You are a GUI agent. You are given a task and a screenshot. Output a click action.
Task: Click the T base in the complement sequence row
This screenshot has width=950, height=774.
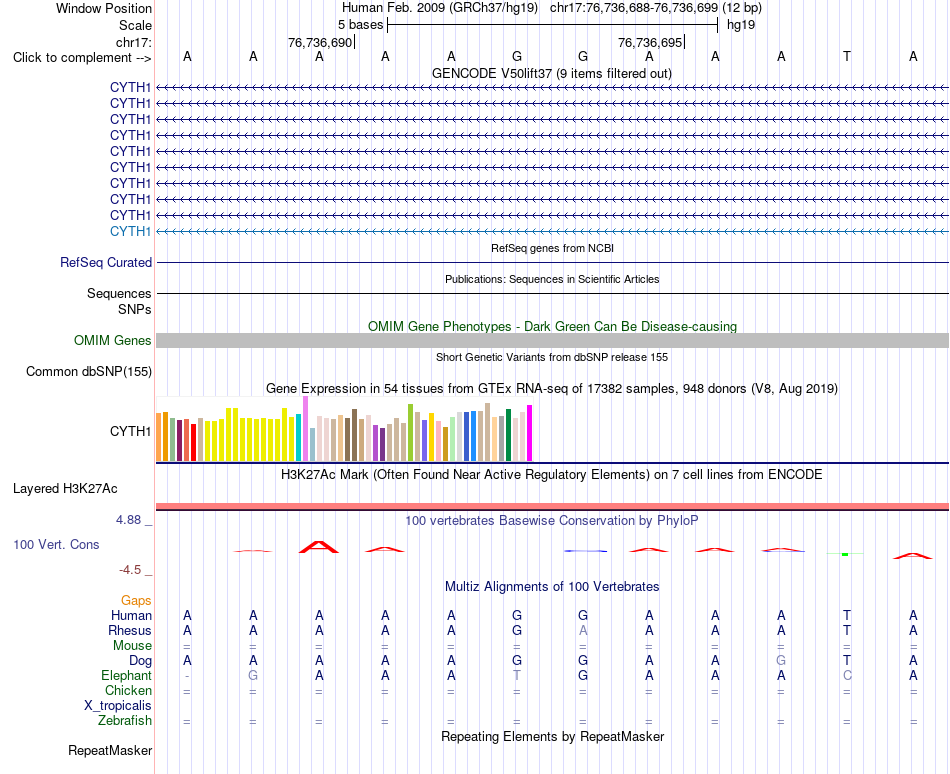847,57
